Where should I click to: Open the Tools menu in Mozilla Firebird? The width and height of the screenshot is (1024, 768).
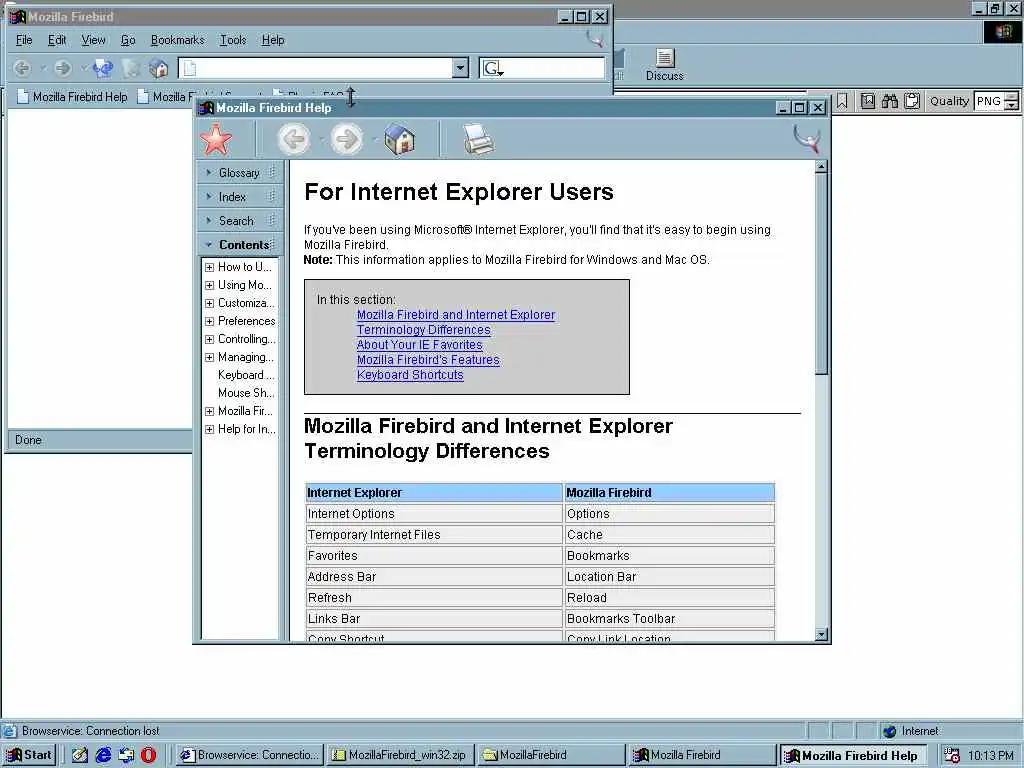tap(233, 40)
